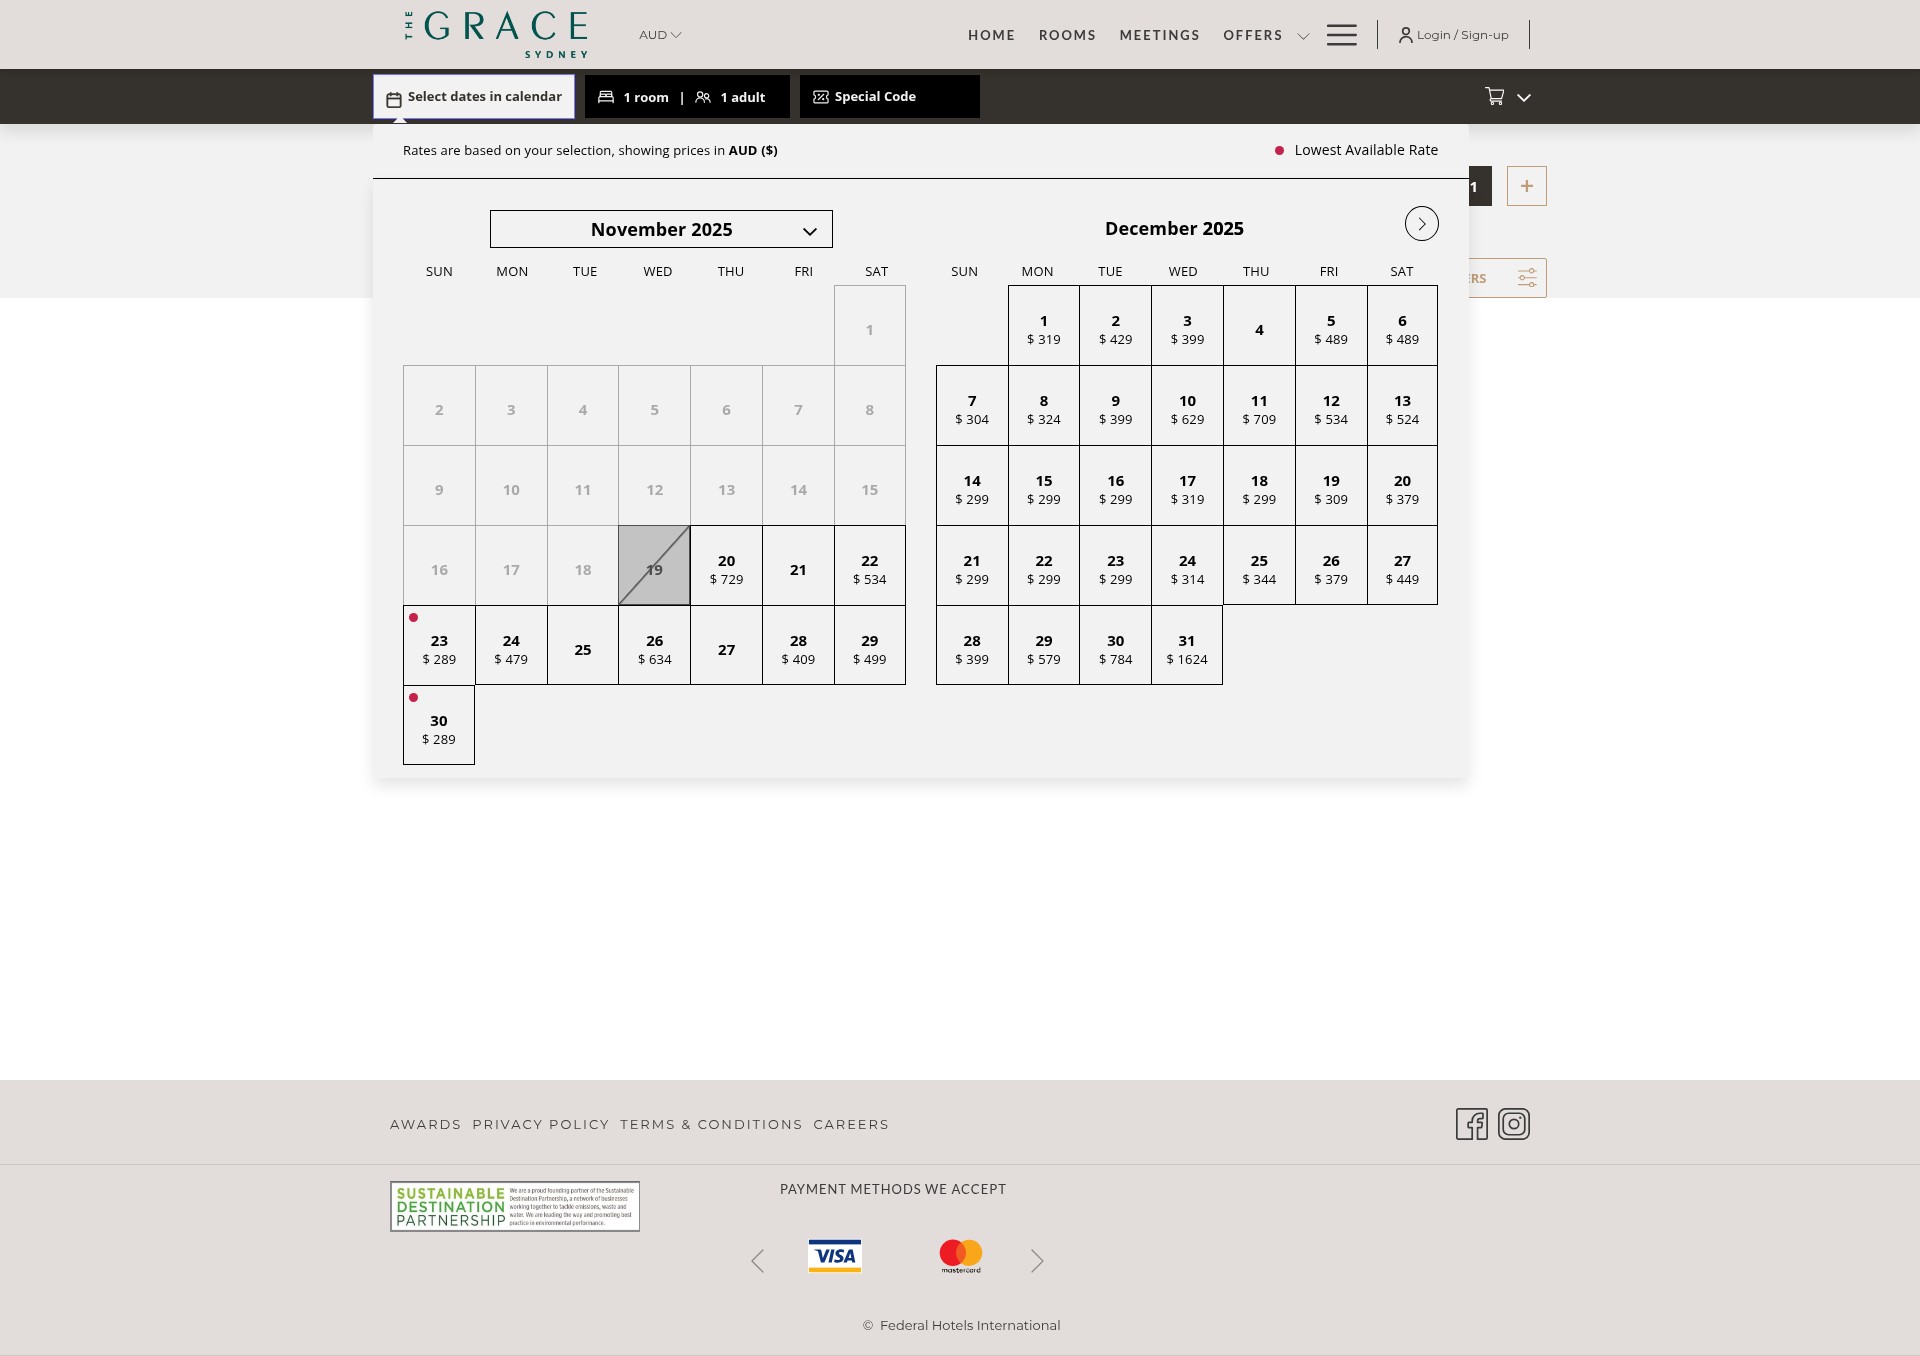The image size is (1920, 1356).
Task: Open the AUD currency dropdown
Action: point(660,35)
